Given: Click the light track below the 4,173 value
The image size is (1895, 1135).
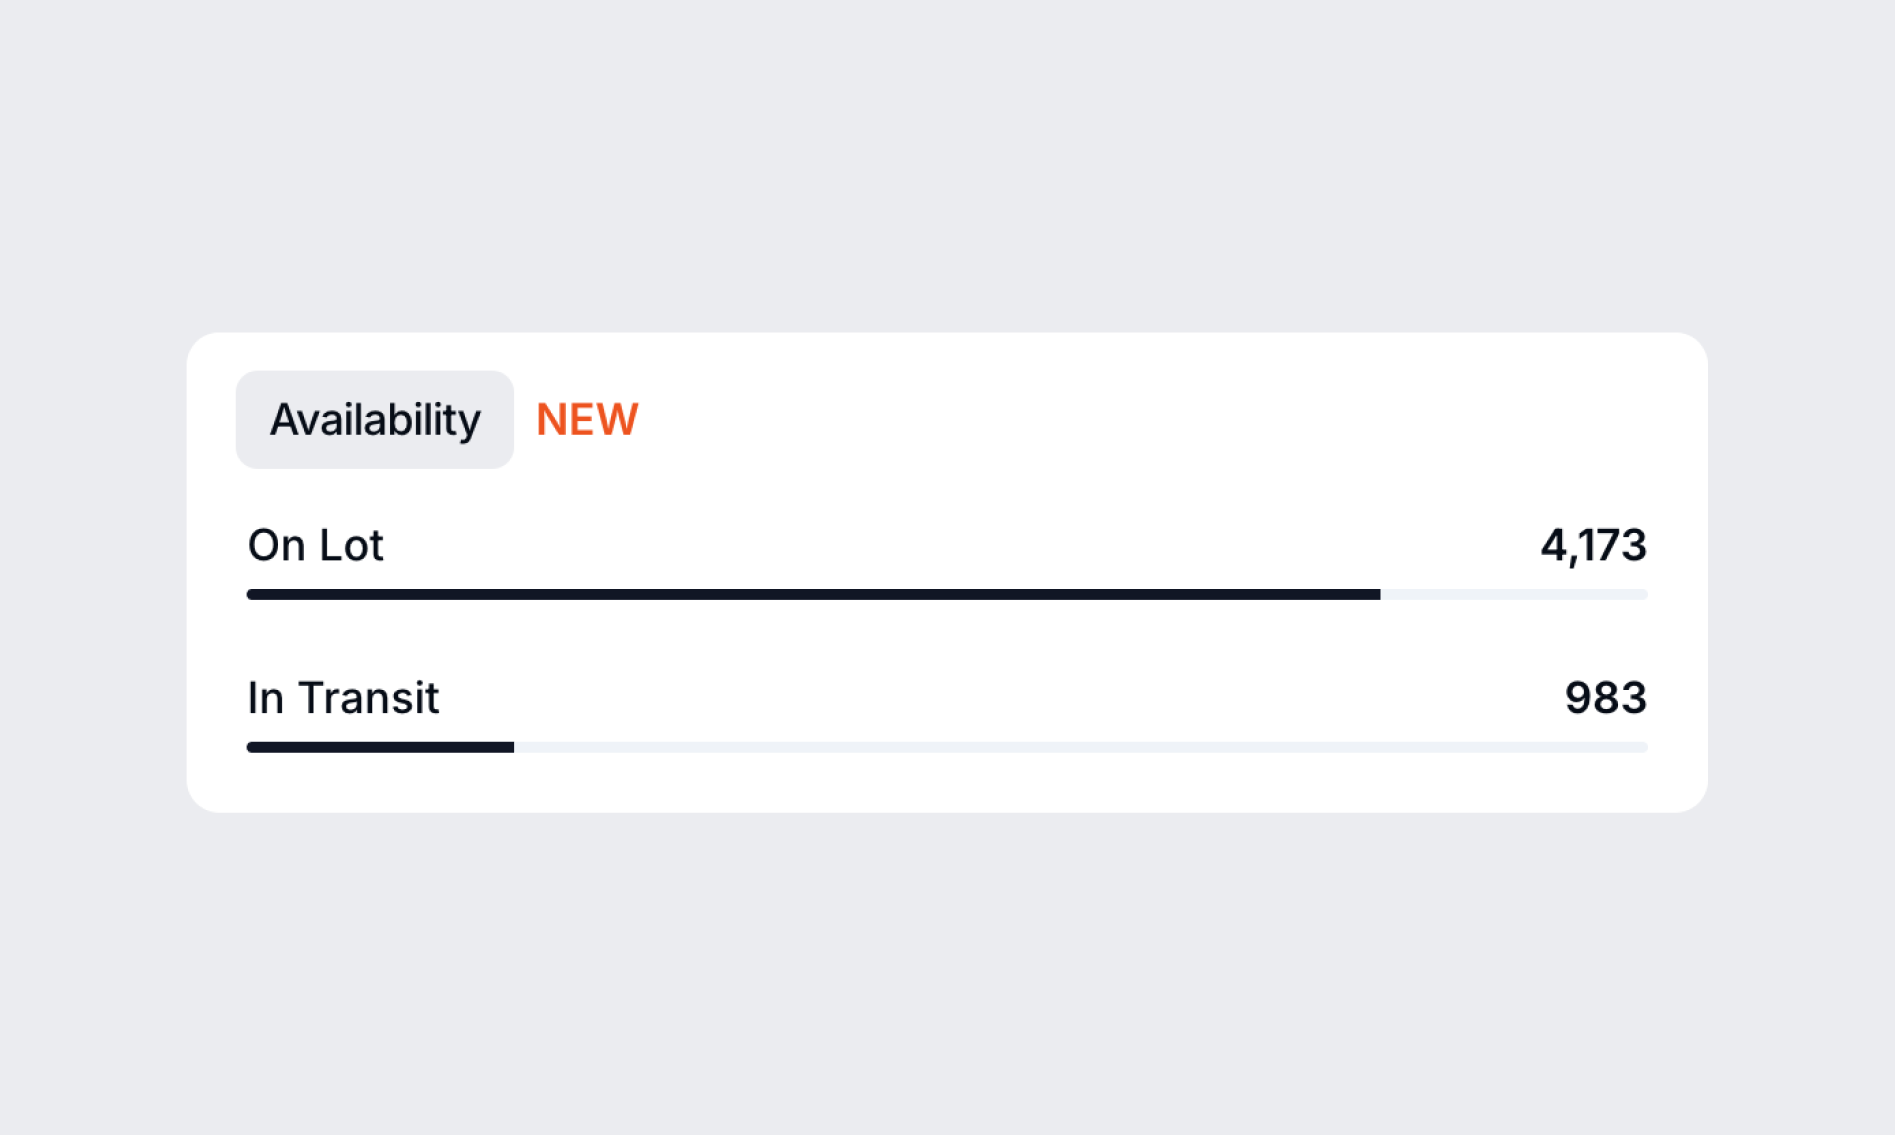Looking at the screenshot, I should [1592, 595].
